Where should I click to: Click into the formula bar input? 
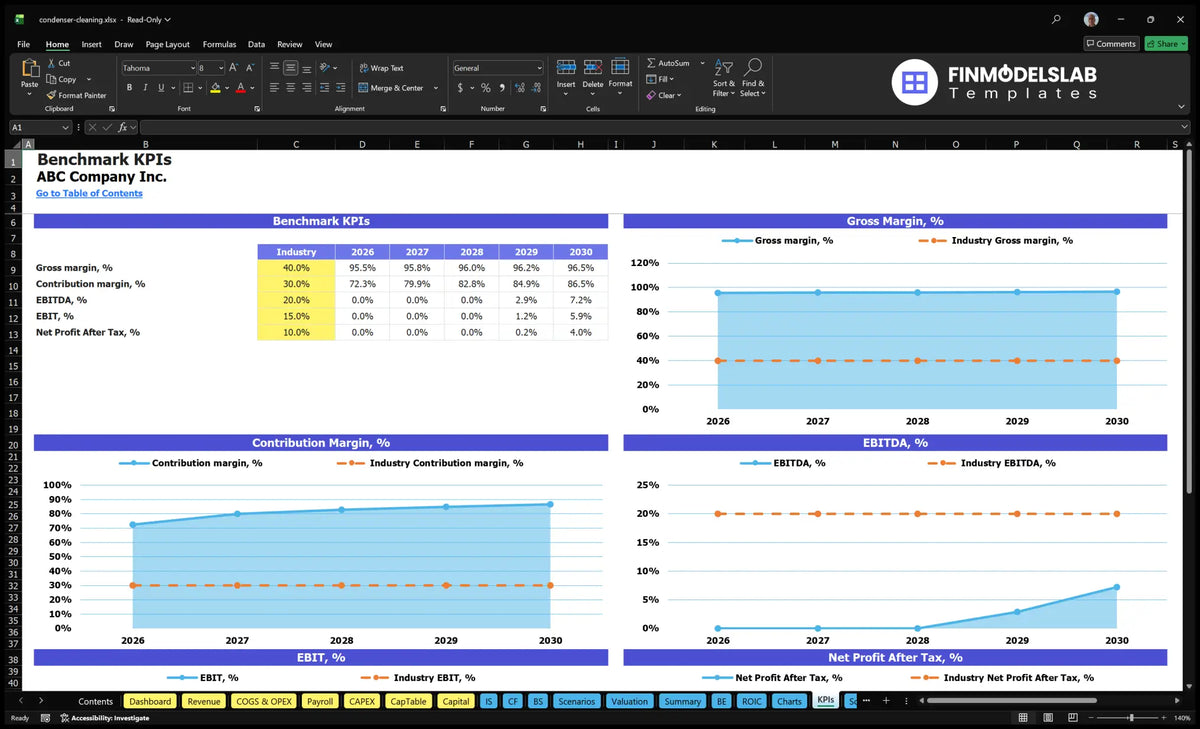[x=664, y=127]
